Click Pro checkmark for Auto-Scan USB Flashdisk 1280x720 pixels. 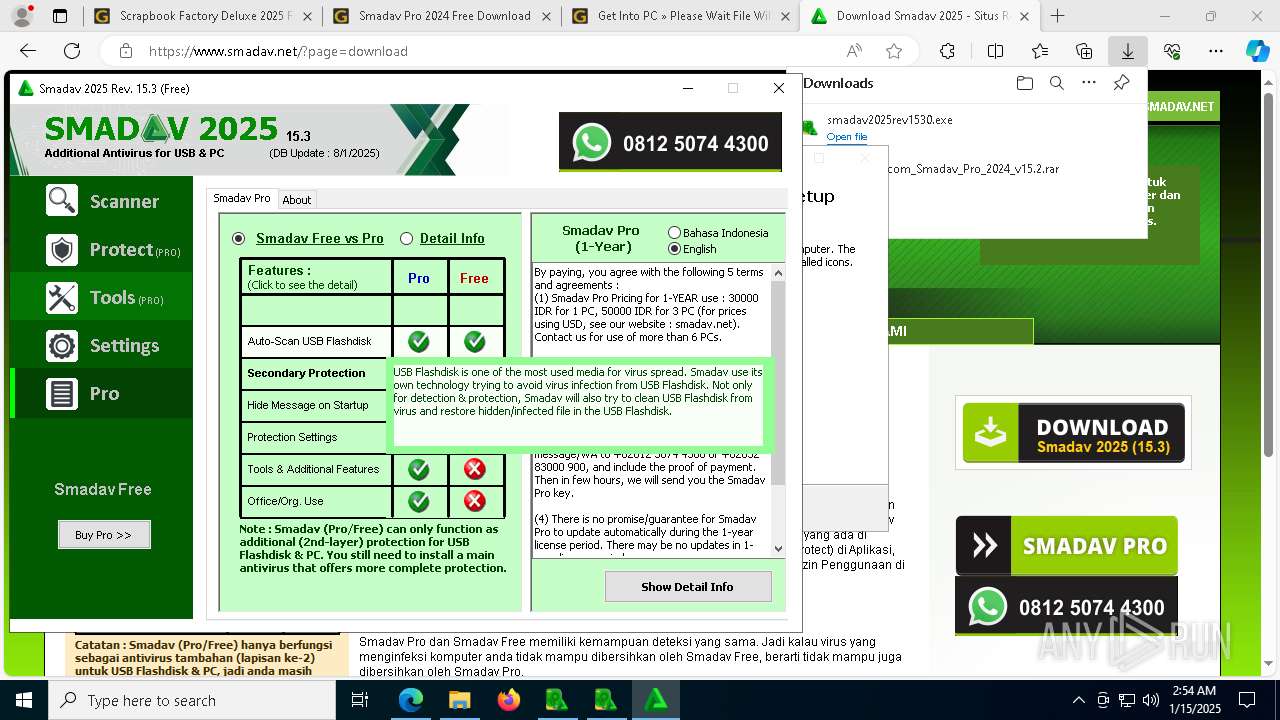[x=419, y=341]
